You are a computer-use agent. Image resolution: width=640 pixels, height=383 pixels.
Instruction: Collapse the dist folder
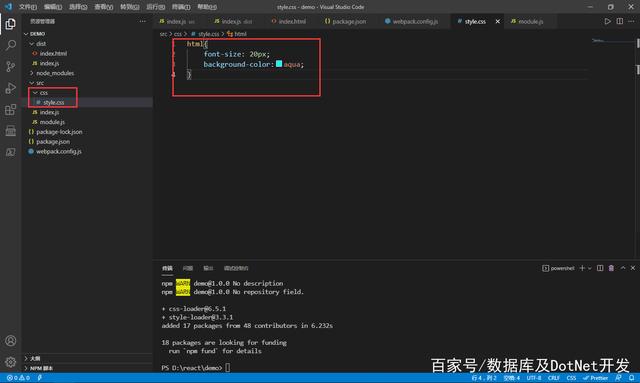(41, 43)
